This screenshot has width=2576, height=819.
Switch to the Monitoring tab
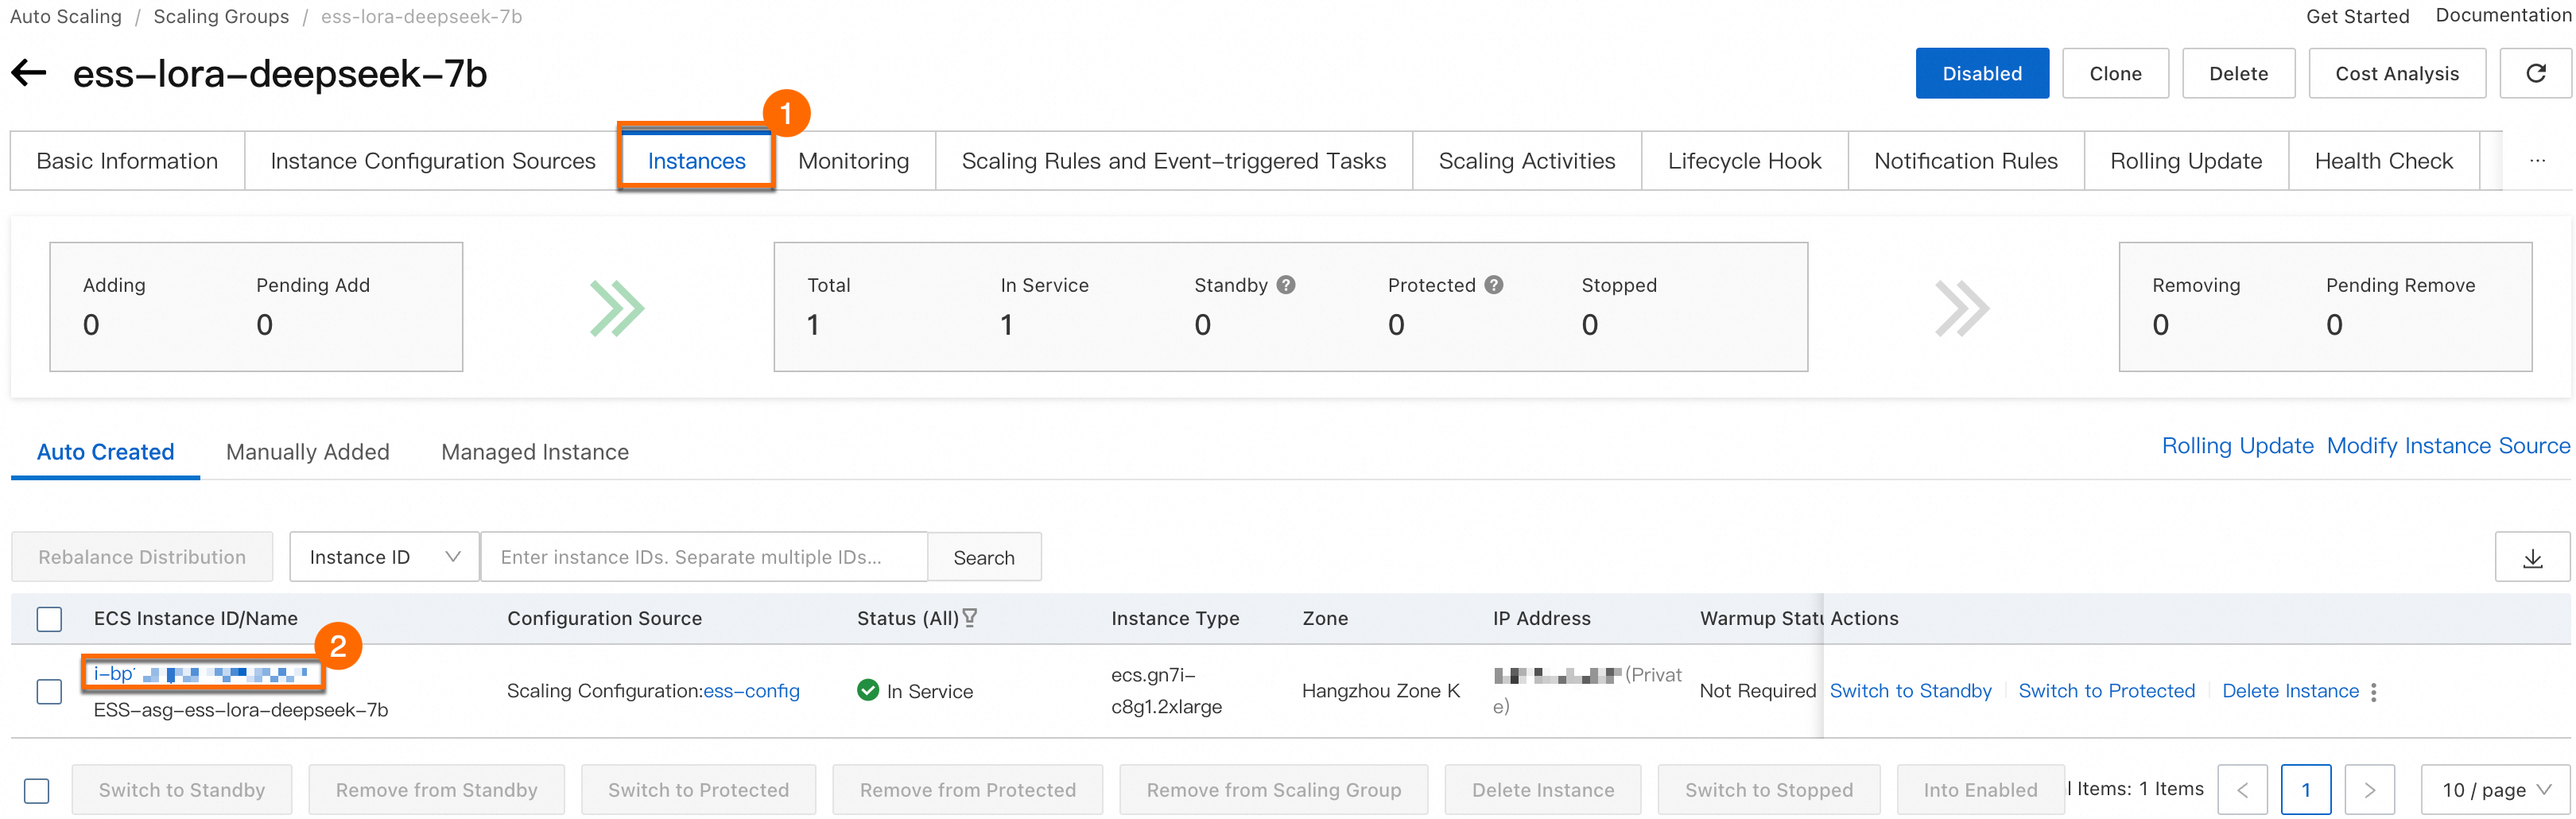(853, 161)
